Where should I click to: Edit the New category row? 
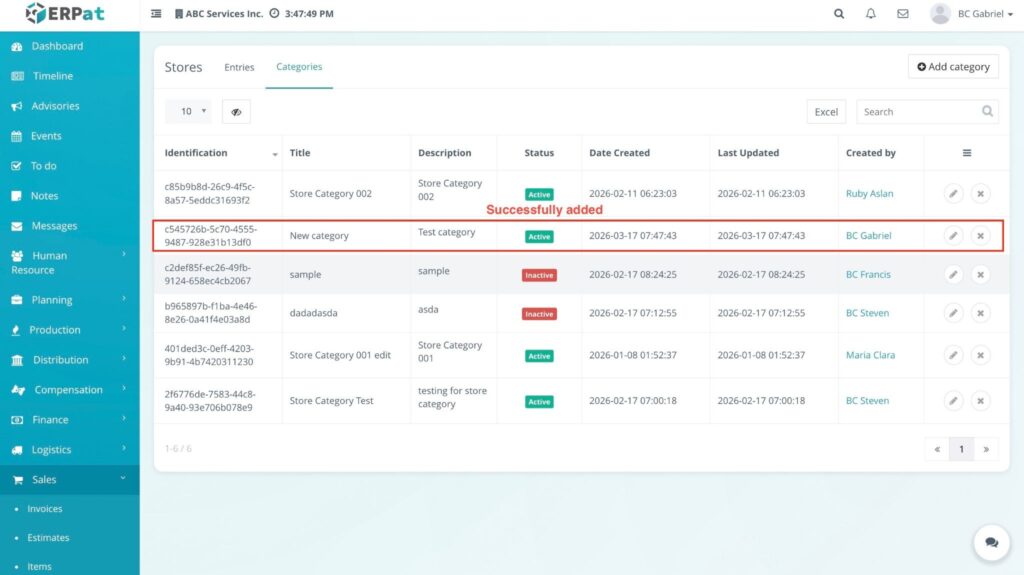[x=954, y=236]
